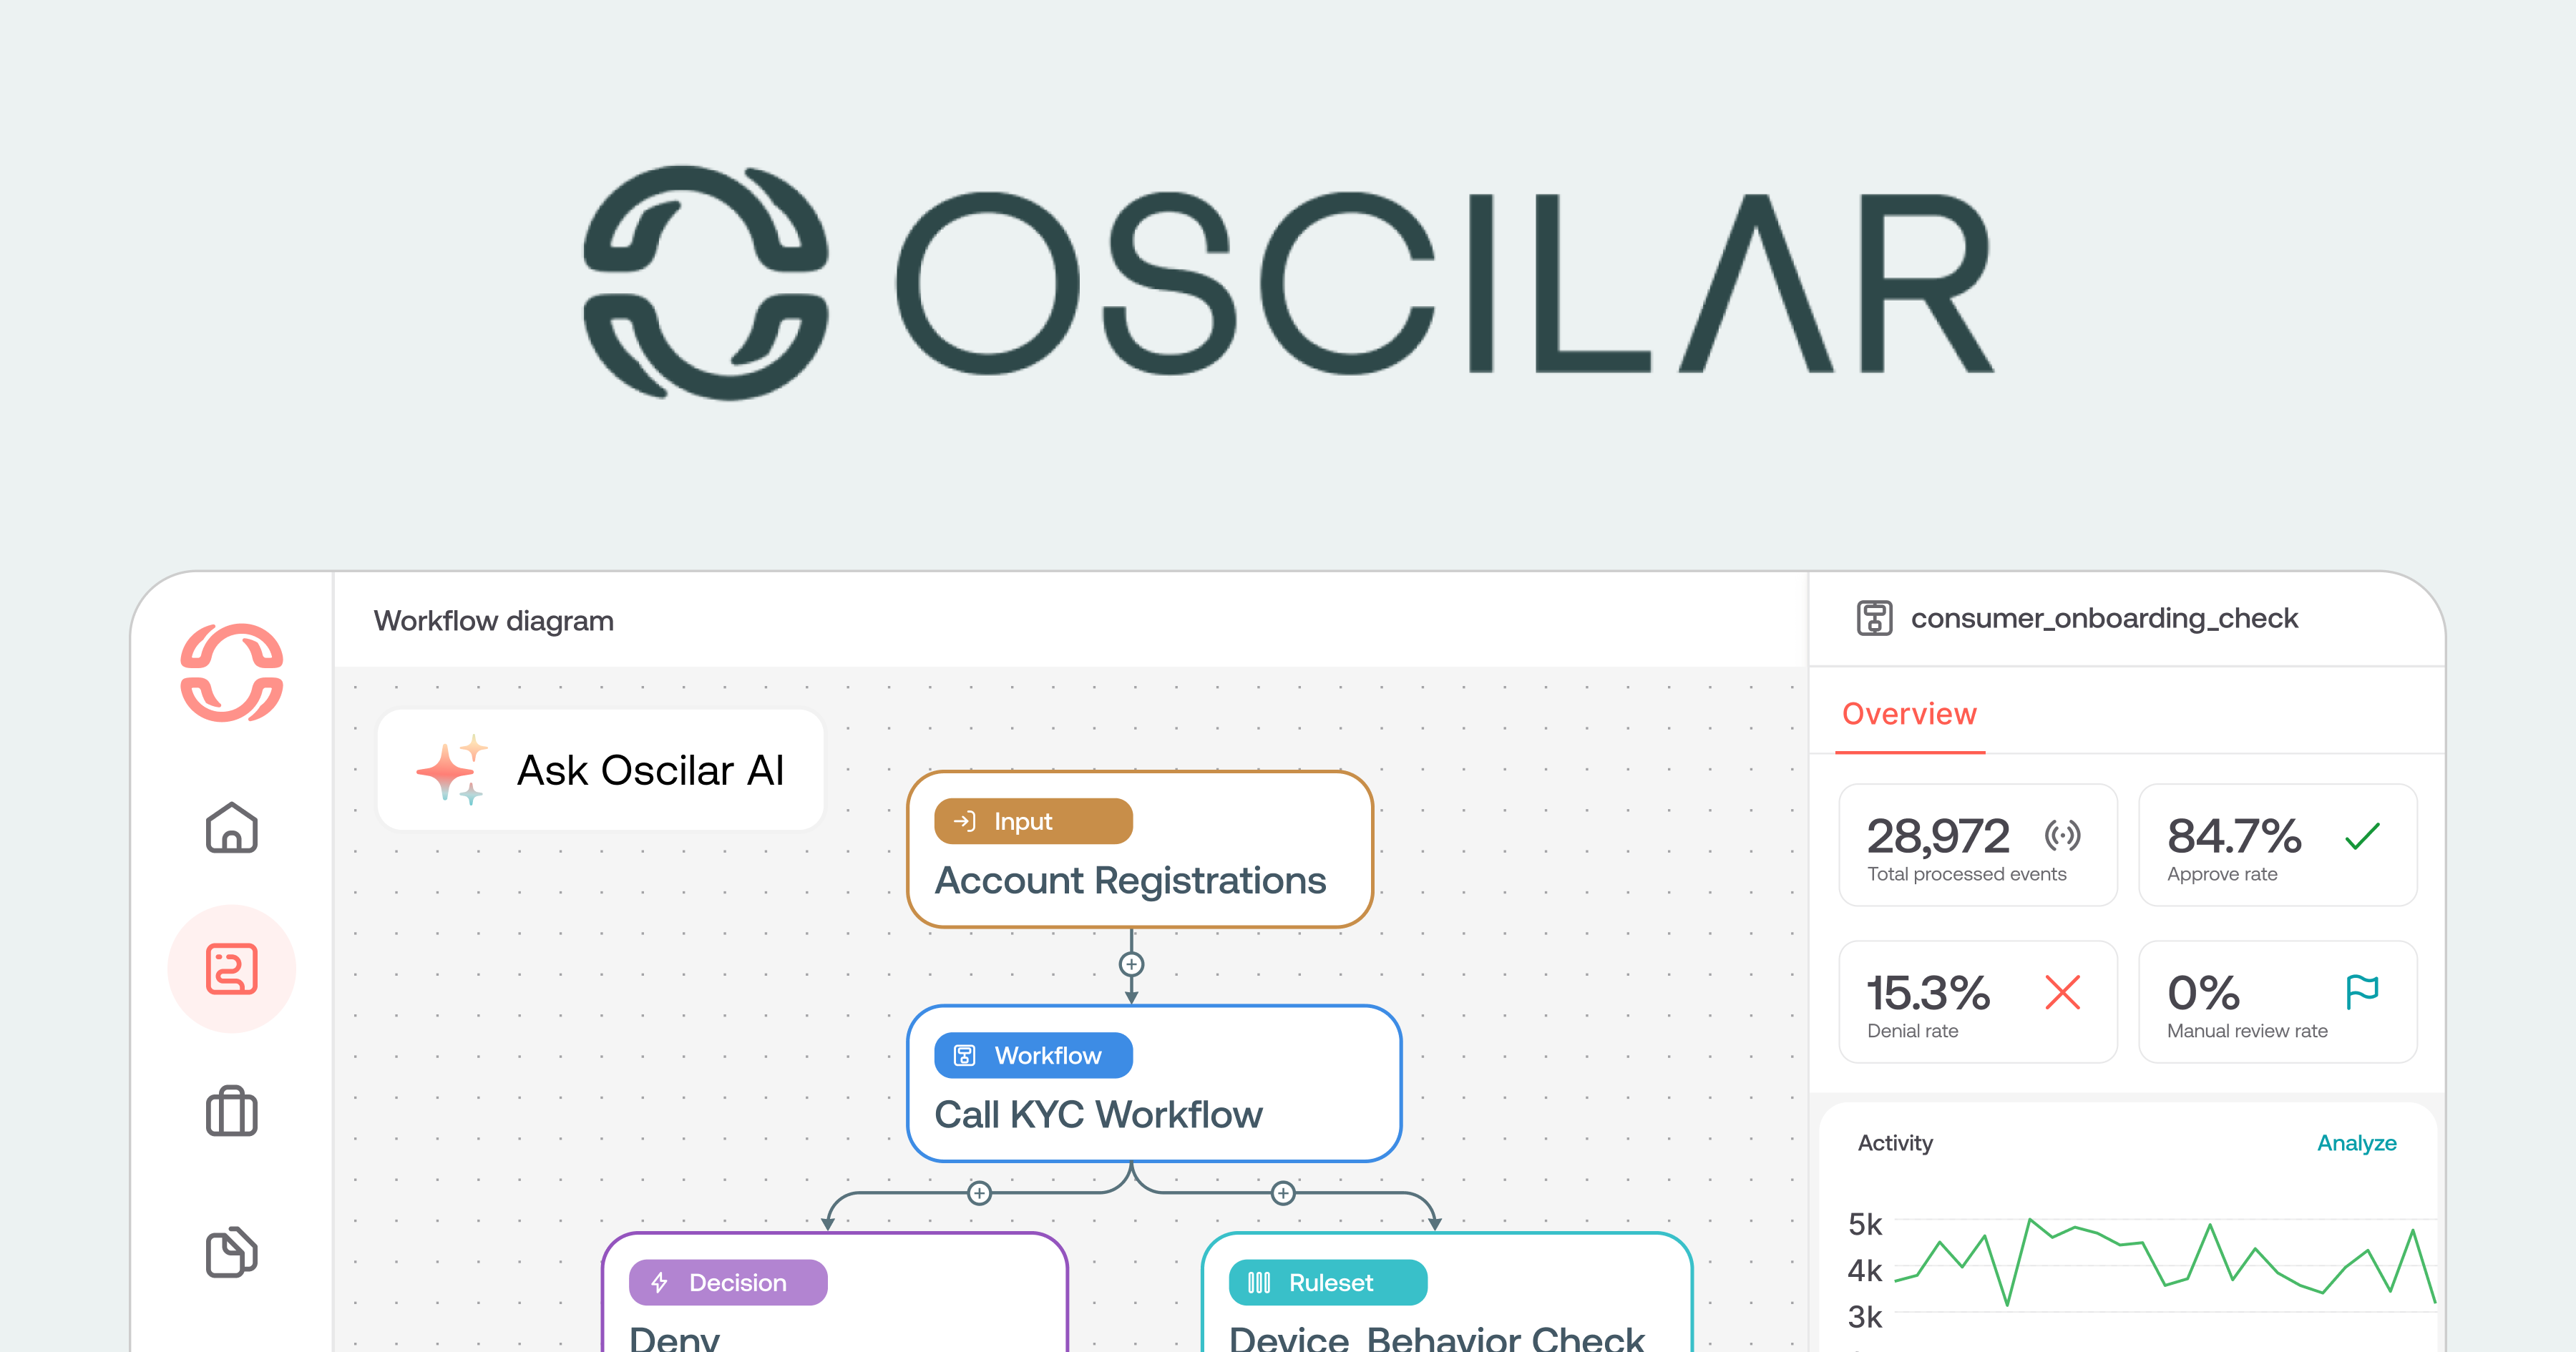
Task: Open the Home sidebar icon
Action: tap(231, 828)
